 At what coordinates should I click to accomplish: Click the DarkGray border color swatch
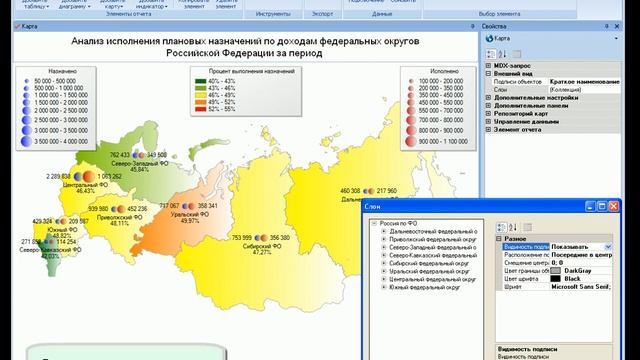pos(556,271)
